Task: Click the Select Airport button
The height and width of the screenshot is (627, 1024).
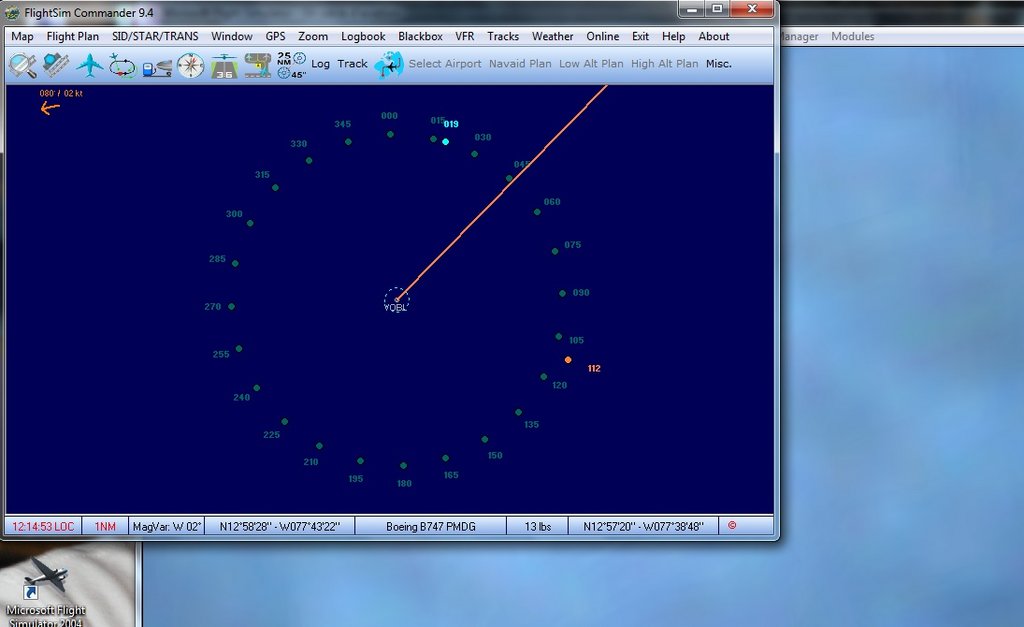Action: 445,64
